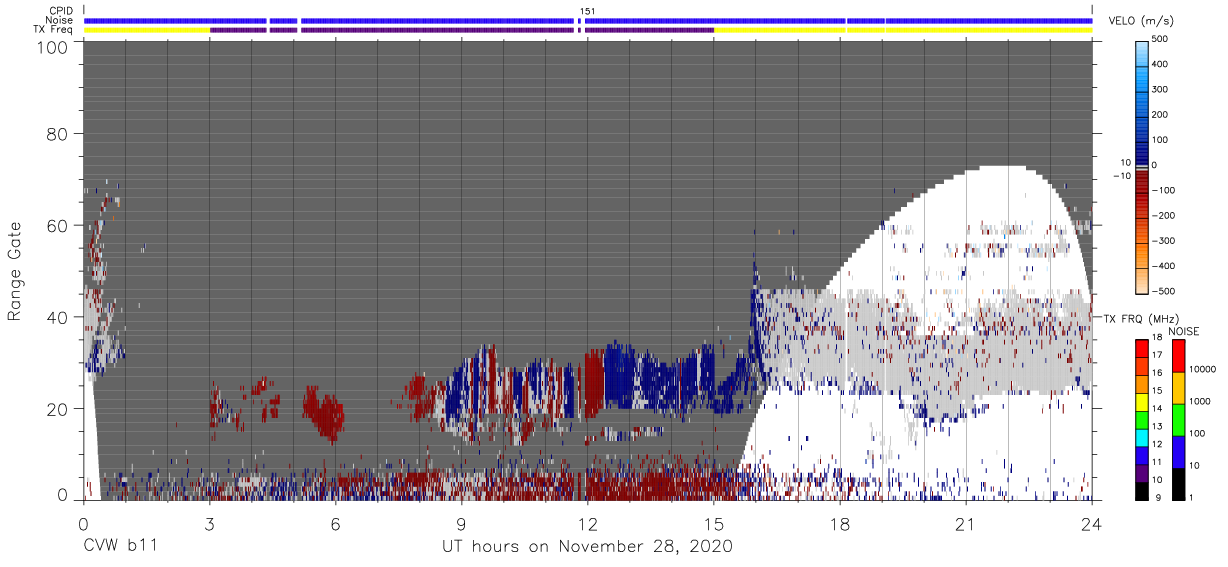This screenshot has width=1228, height=567.
Task: Click the purple segment of the TX Freq bar
Action: 462,30
